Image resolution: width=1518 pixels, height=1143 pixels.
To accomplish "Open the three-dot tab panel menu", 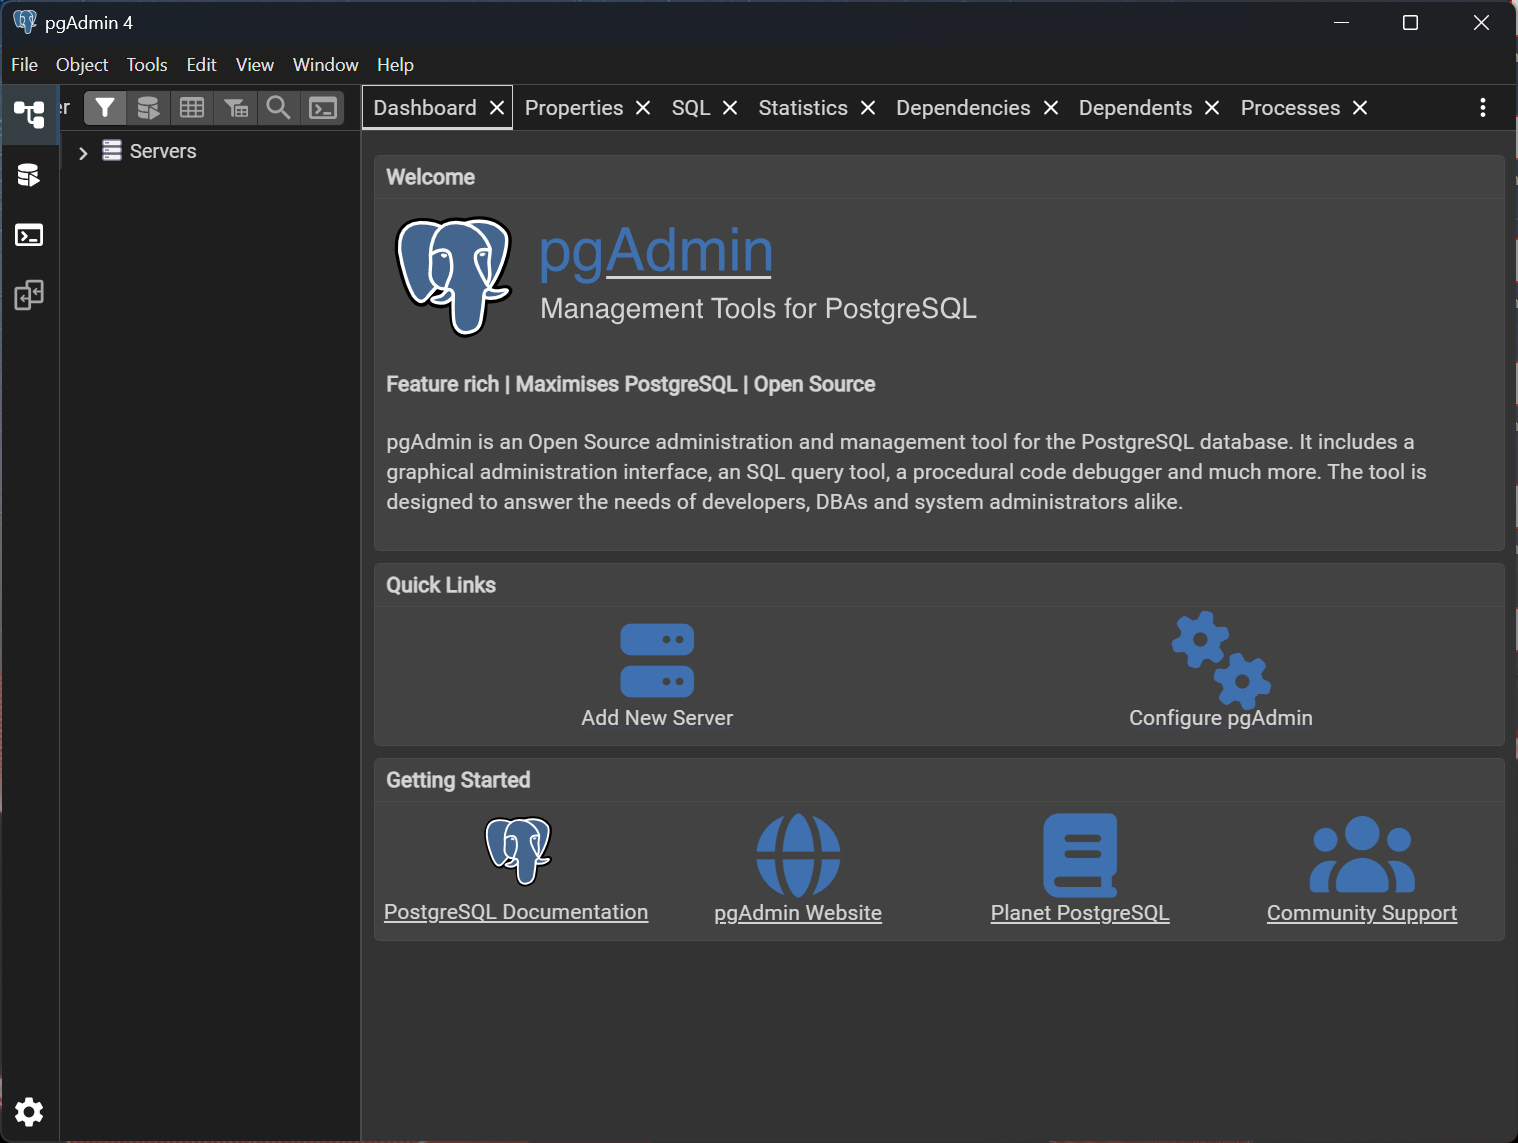I will click(1482, 108).
